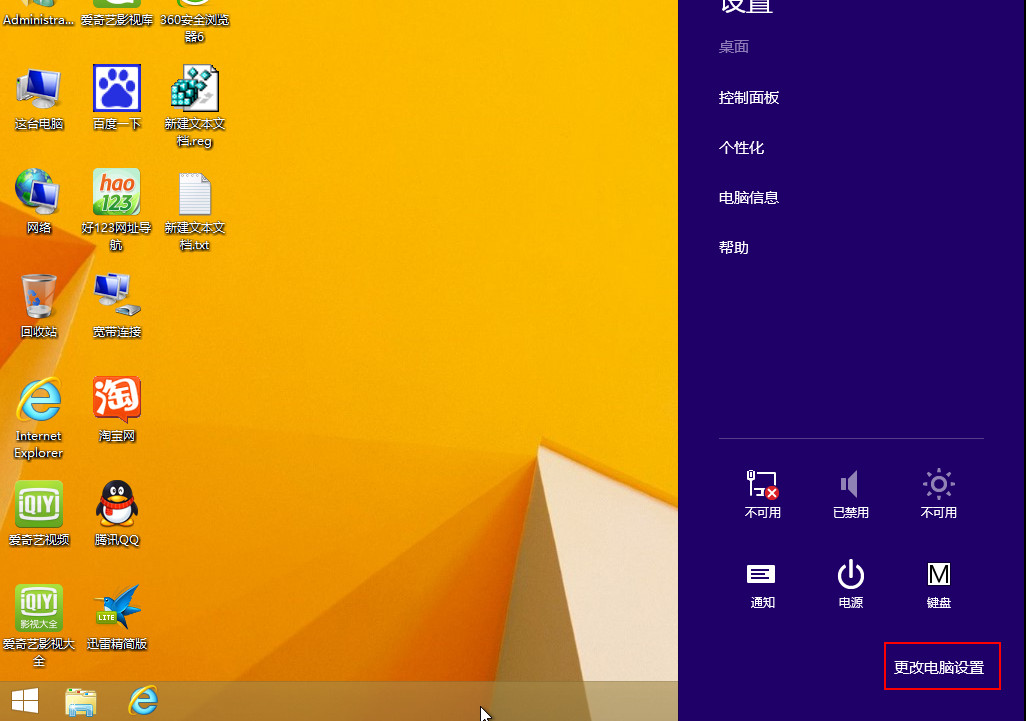The image size is (1026, 721).
Task: Select the 腾讯QQ penguin desktop icon
Action: [x=117, y=514]
